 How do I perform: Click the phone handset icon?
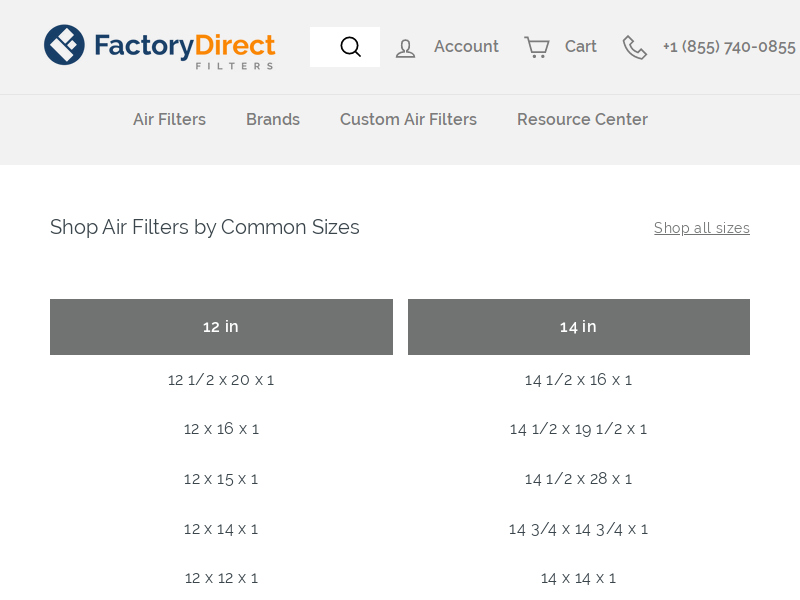(x=635, y=47)
